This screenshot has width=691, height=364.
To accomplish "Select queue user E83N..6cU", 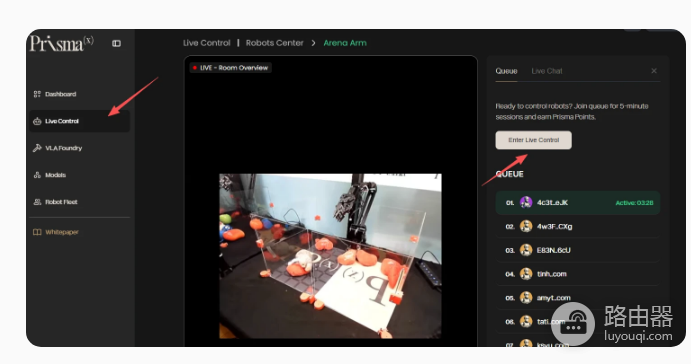I will 578,250.
